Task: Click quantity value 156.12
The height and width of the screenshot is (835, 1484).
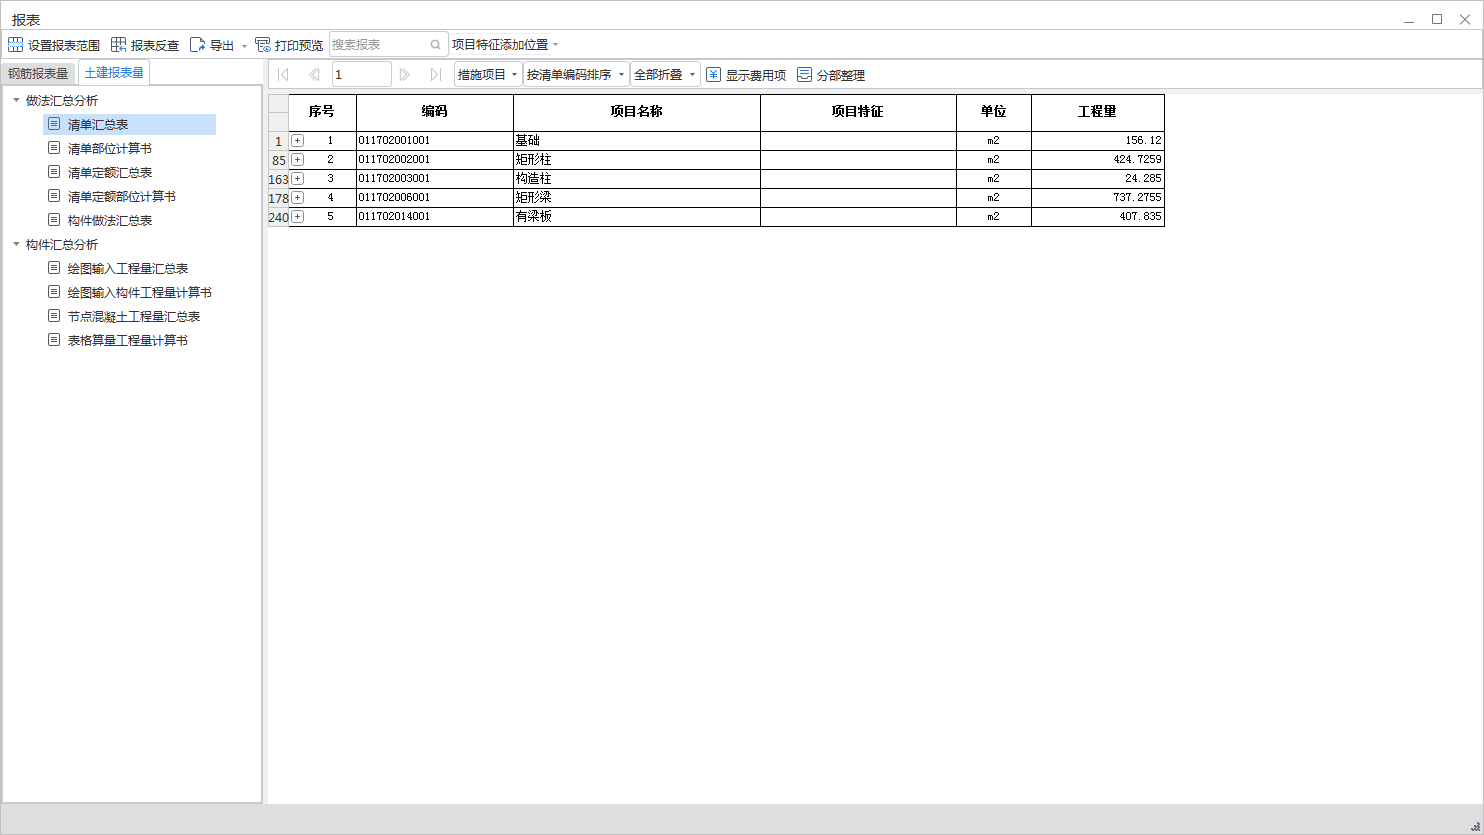Action: (1143, 141)
